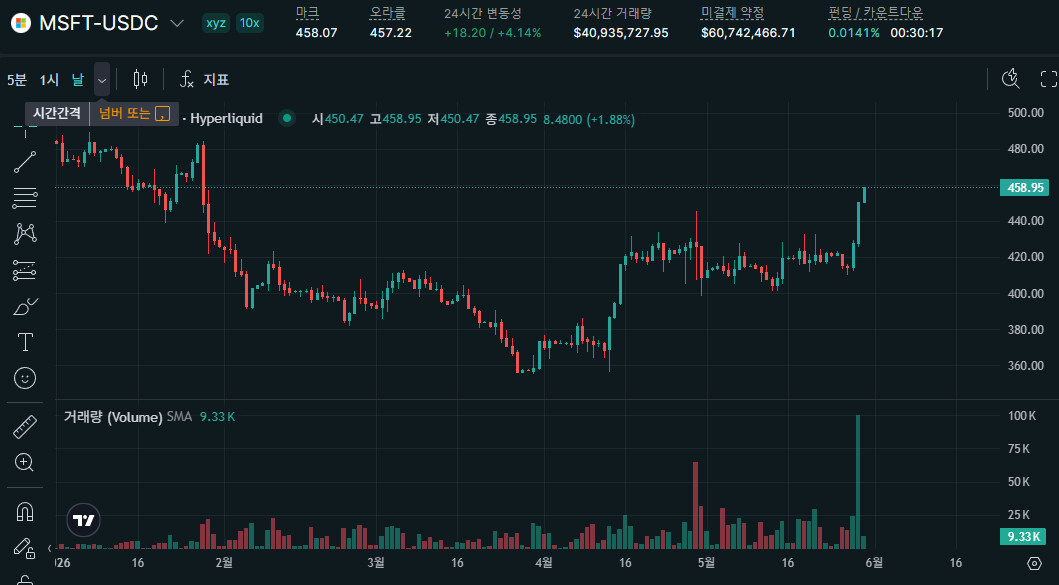
Task: Expand the time interval dropdown arrow
Action: click(x=102, y=80)
